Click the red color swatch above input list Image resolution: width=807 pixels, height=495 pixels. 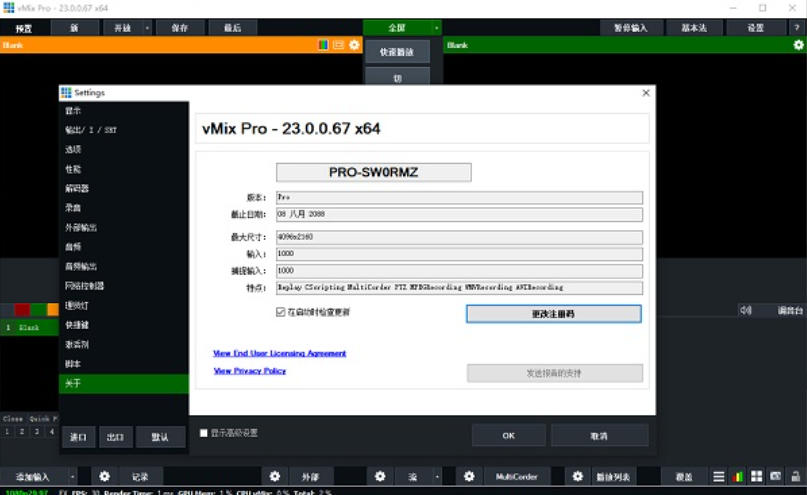click(22, 310)
